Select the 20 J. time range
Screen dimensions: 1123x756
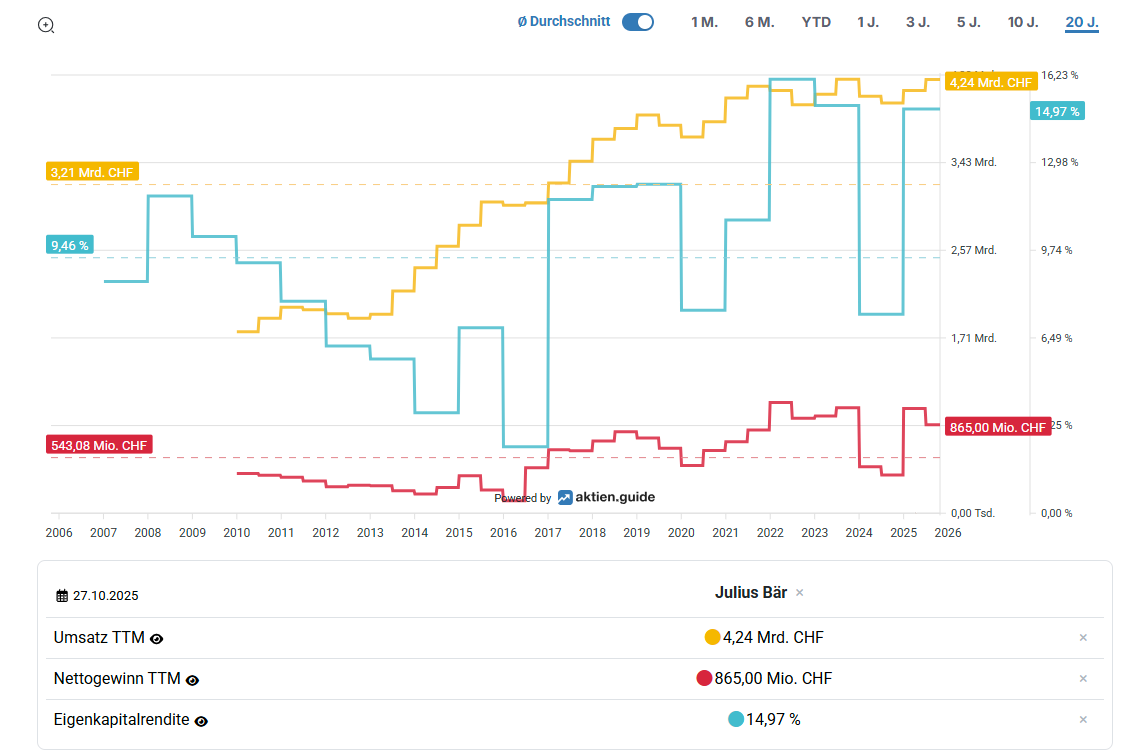1082,22
